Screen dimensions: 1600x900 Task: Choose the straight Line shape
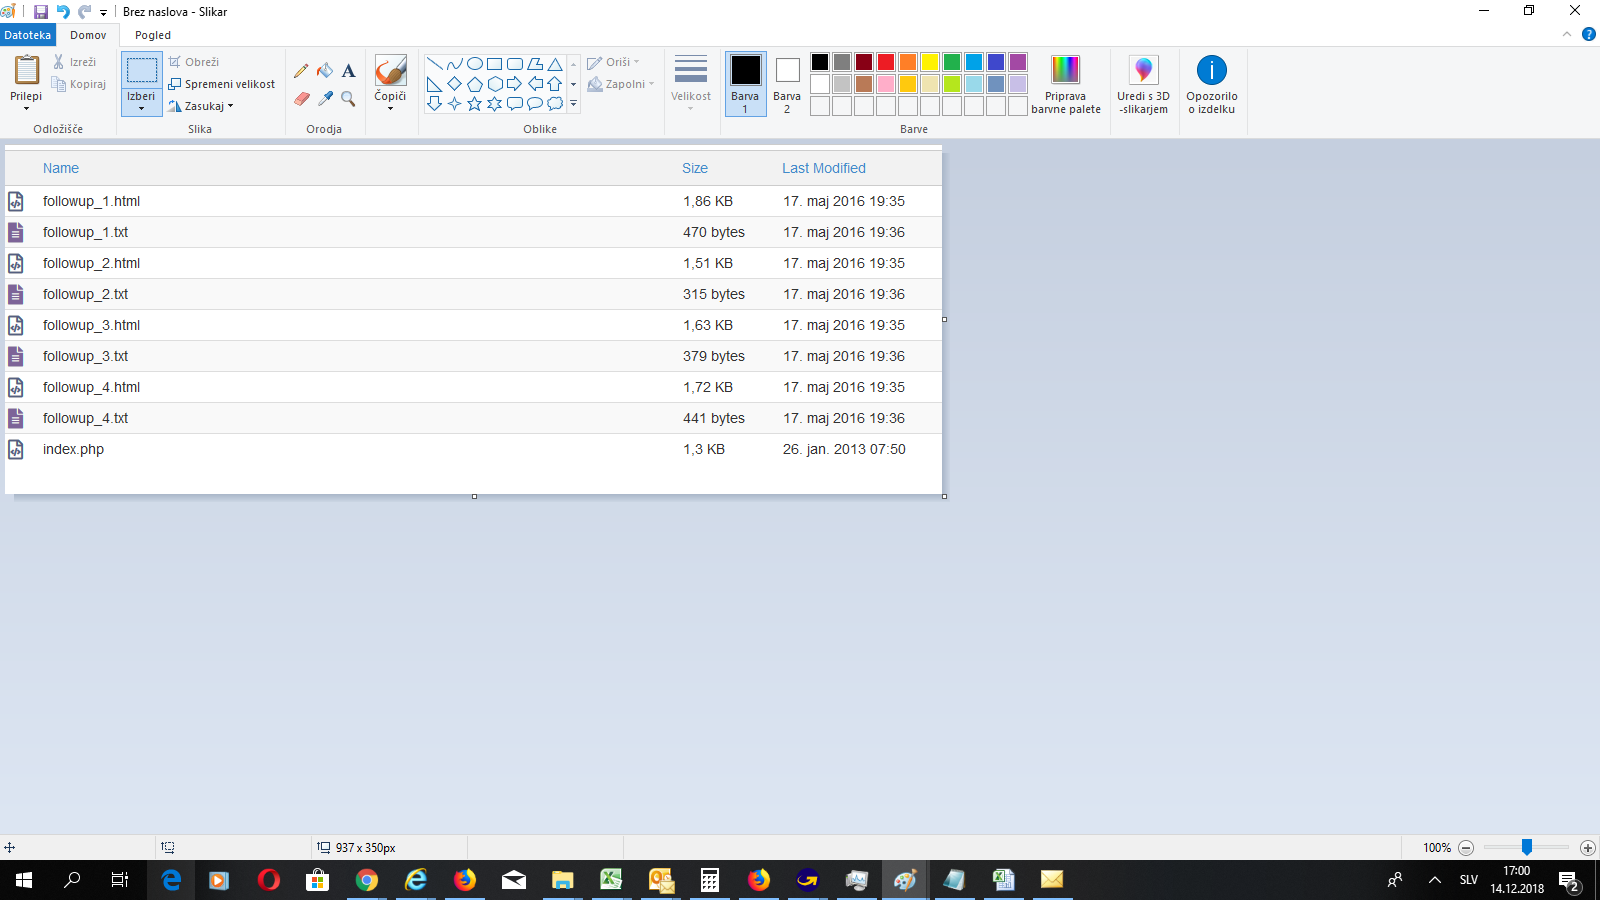point(434,64)
